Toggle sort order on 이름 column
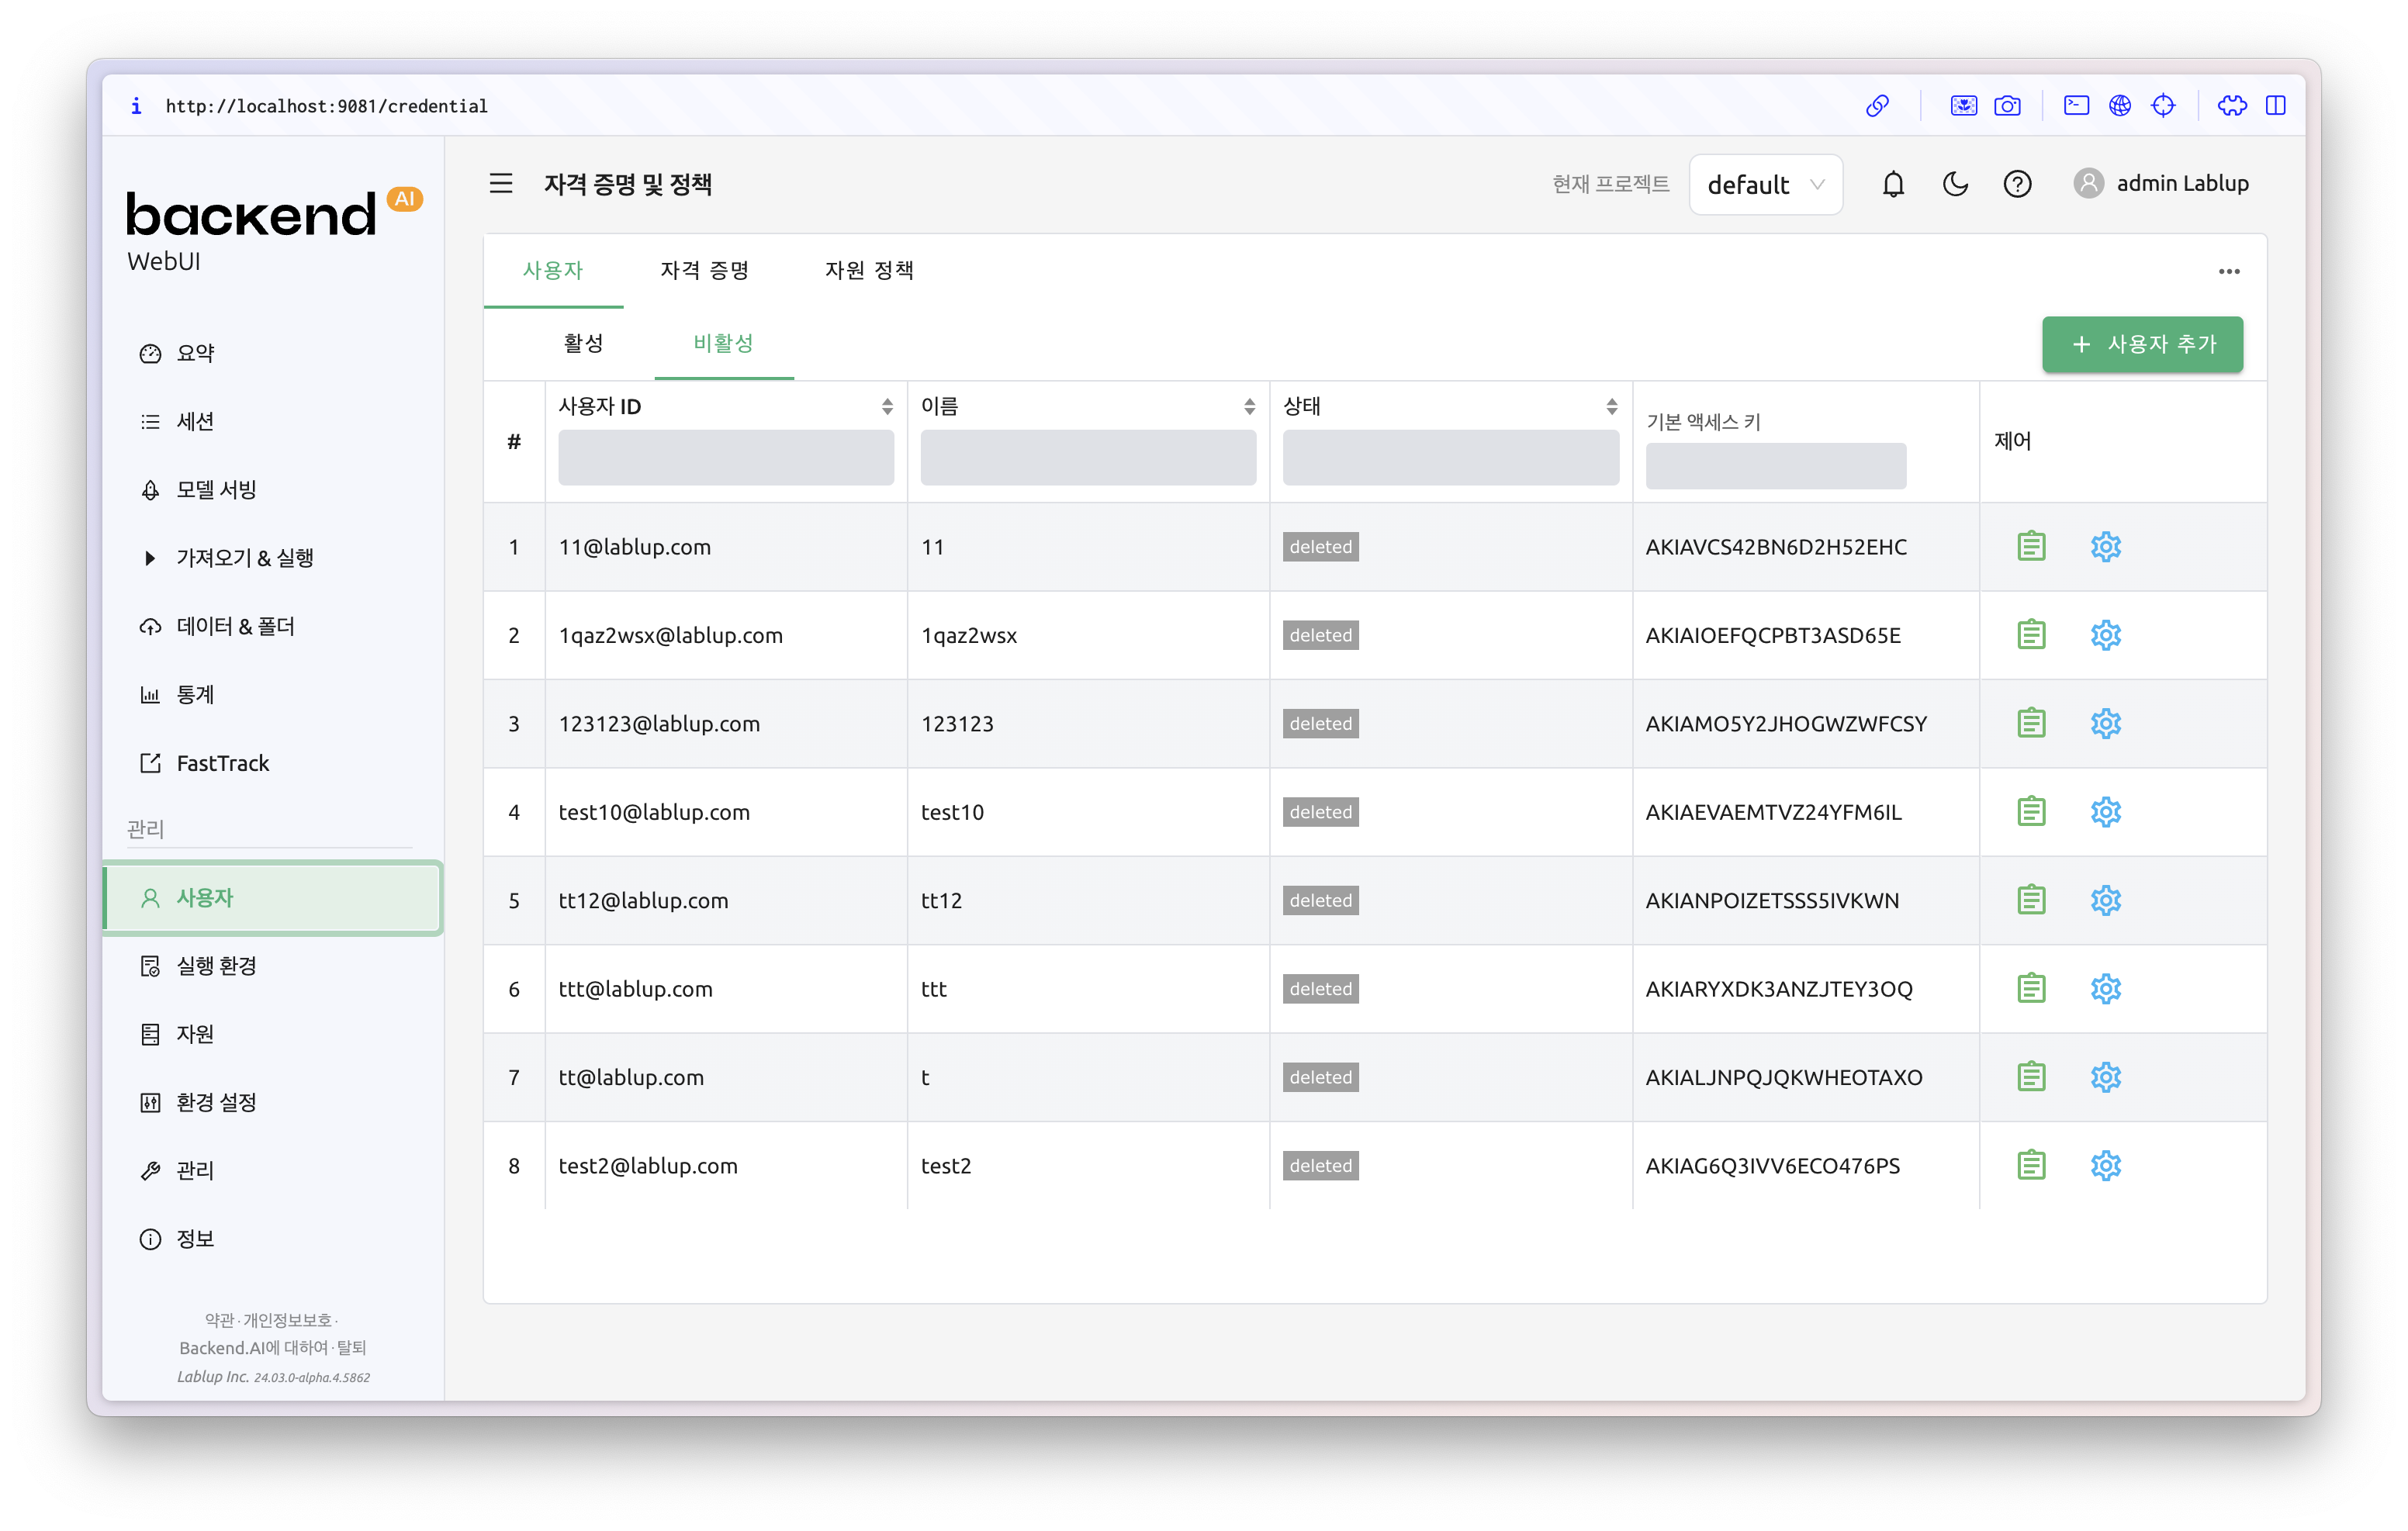This screenshot has height=1531, width=2408. click(x=1249, y=406)
